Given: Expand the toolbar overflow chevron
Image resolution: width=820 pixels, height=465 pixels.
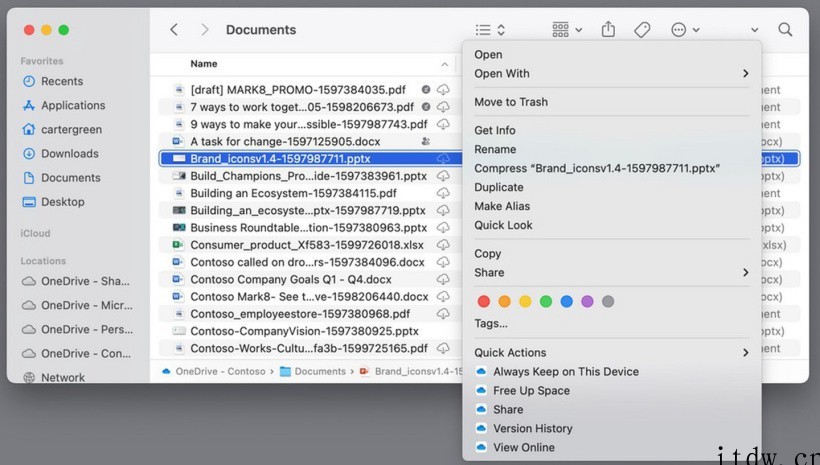Looking at the screenshot, I should (x=754, y=30).
